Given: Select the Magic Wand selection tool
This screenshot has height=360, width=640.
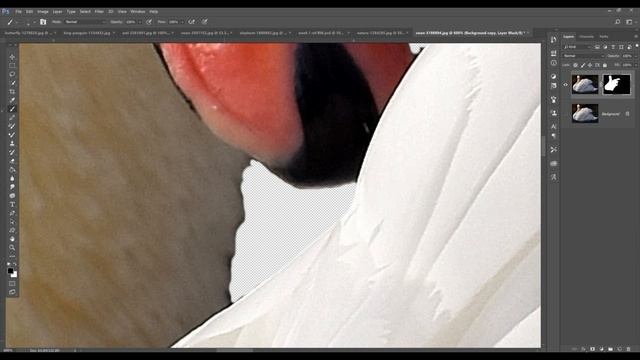Looking at the screenshot, I should tap(12, 83).
